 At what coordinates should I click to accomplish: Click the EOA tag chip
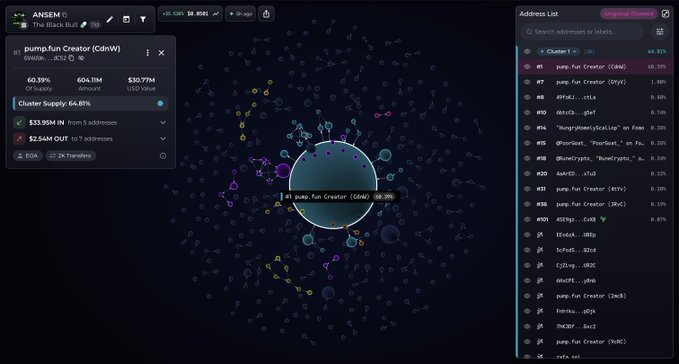pos(28,156)
